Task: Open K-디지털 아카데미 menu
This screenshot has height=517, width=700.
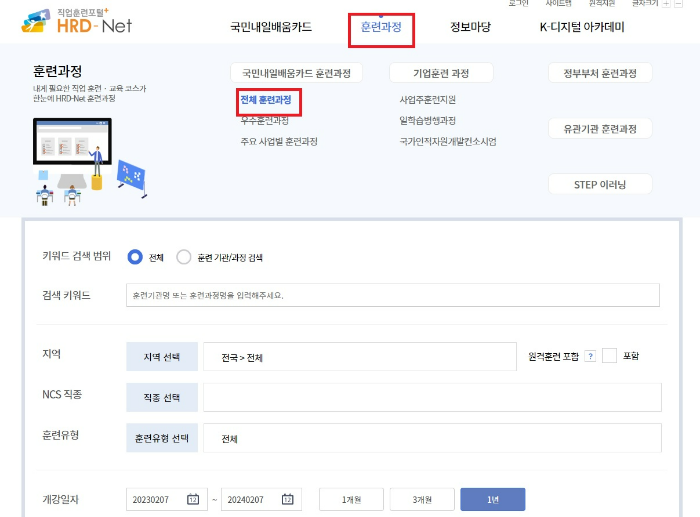Action: (x=582, y=27)
